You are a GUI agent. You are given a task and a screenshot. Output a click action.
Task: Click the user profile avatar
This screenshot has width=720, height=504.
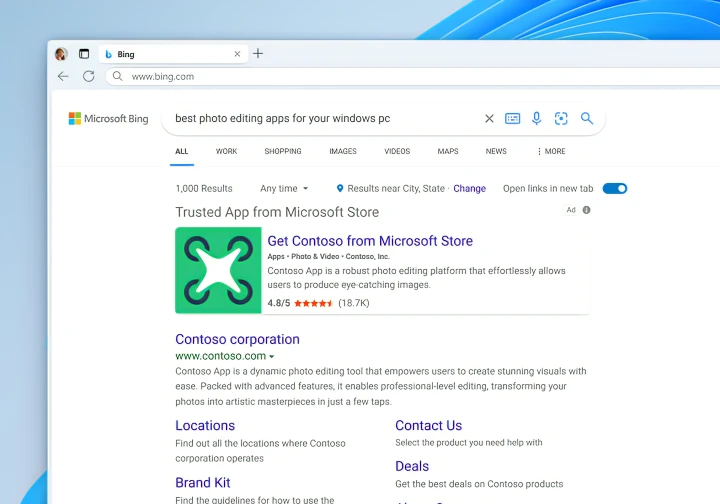click(x=61, y=54)
